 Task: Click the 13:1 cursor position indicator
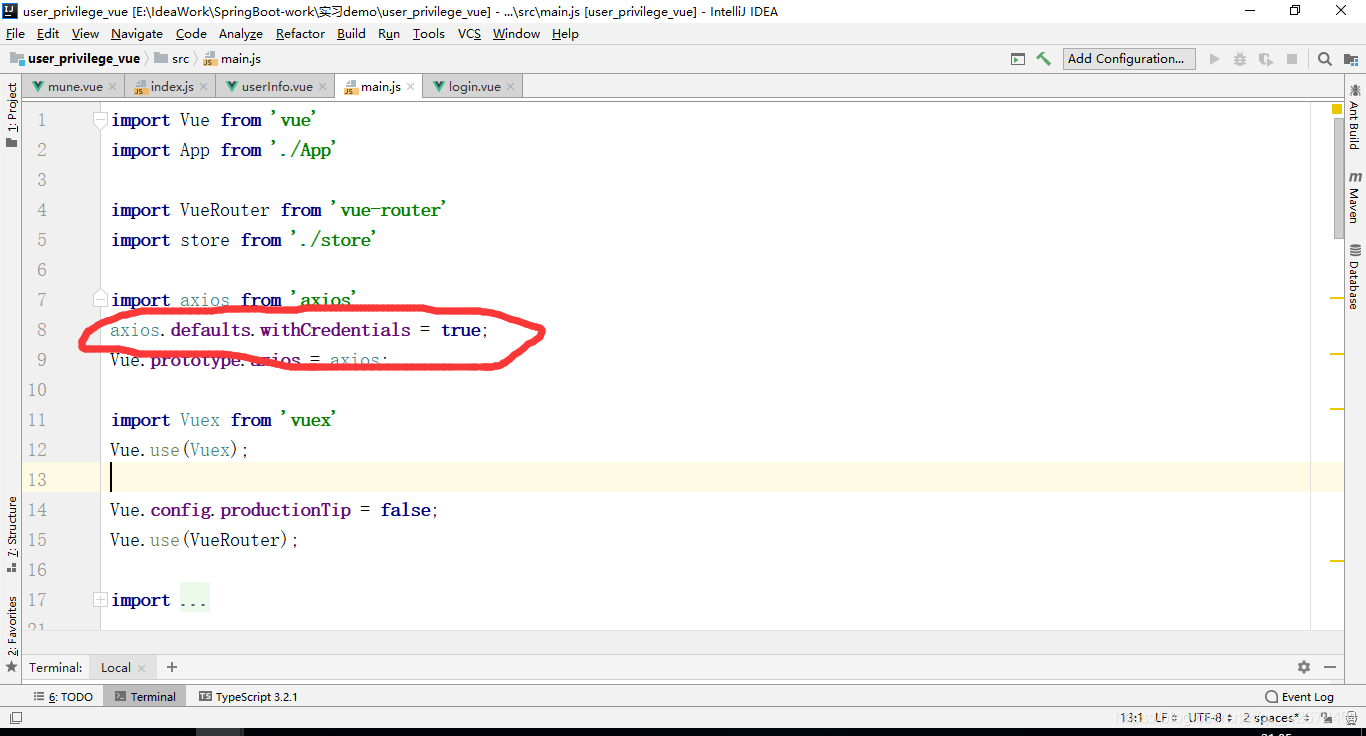point(1131,718)
